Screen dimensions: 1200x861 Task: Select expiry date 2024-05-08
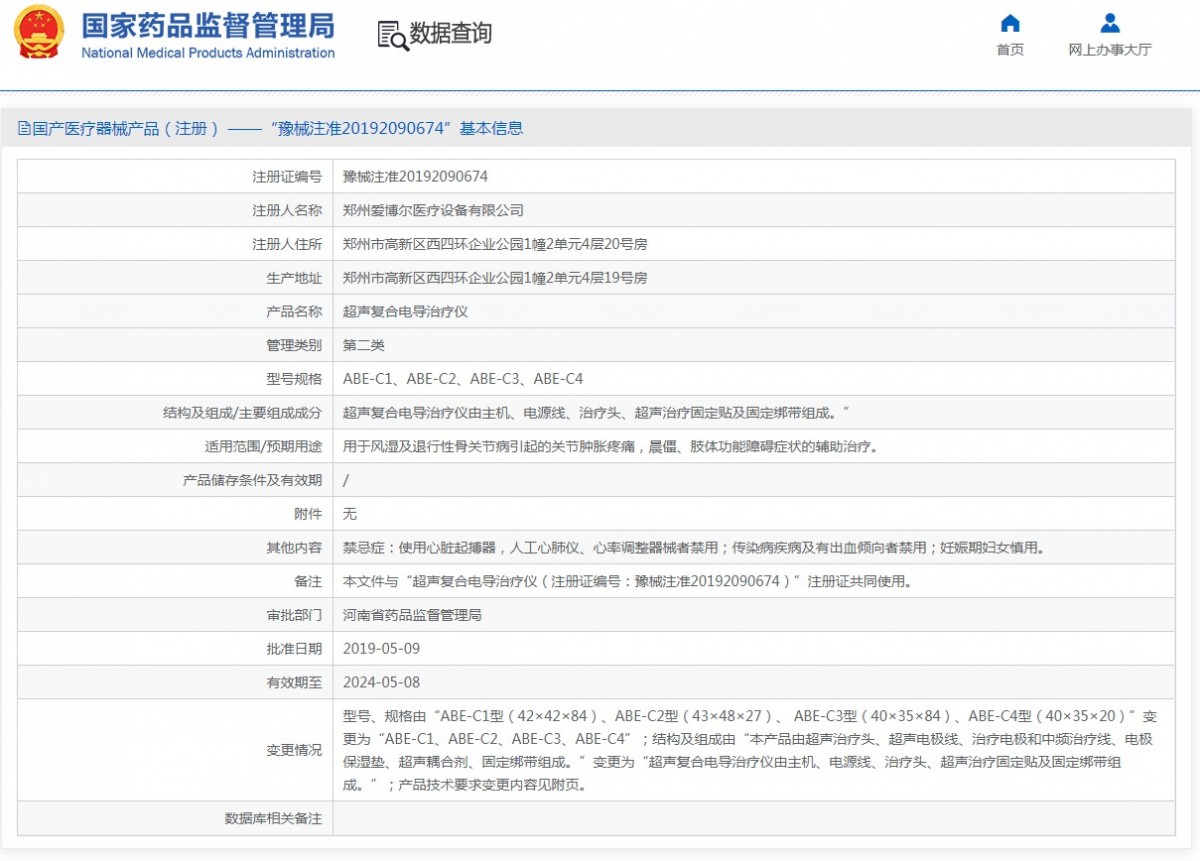tap(382, 682)
